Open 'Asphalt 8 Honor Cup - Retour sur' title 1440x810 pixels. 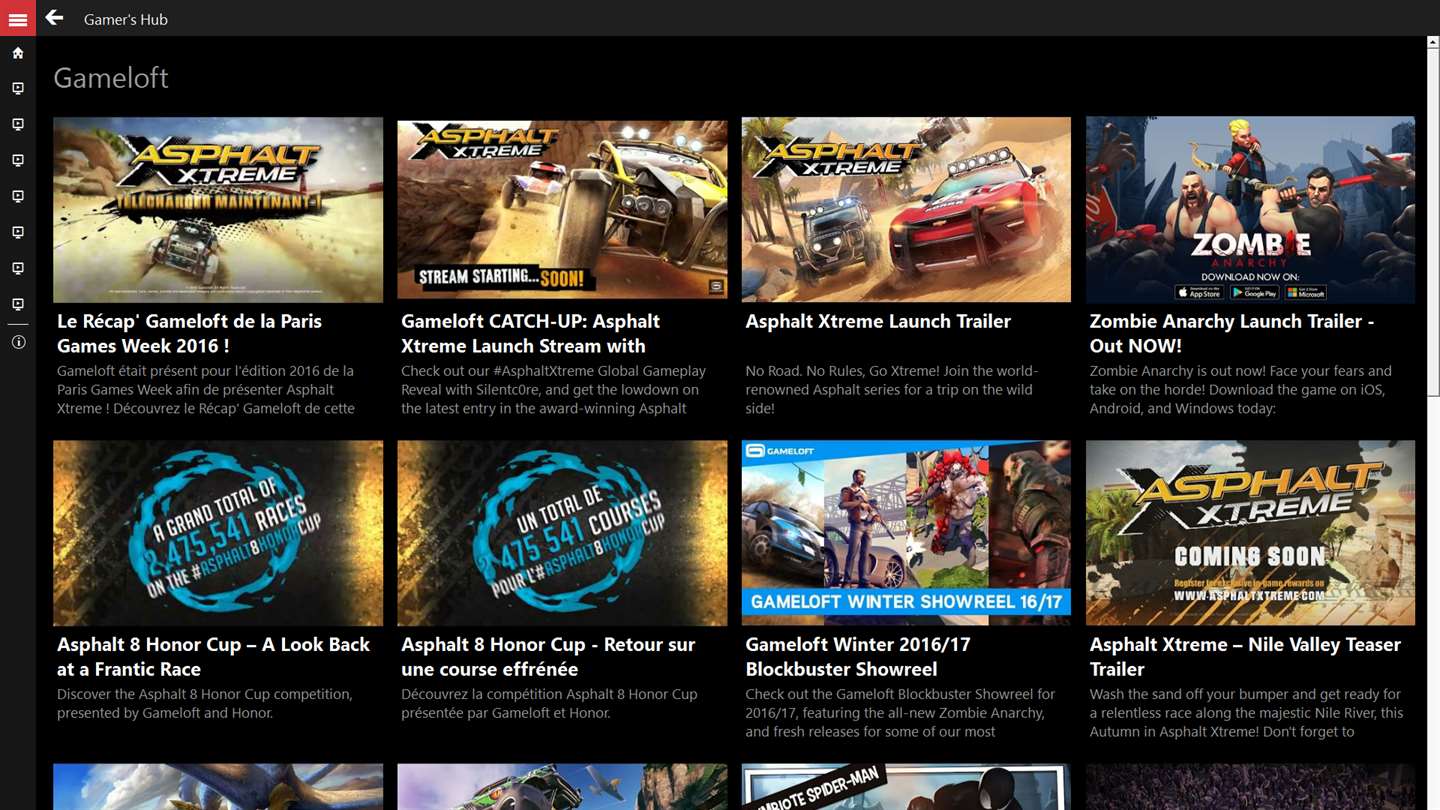click(x=548, y=657)
